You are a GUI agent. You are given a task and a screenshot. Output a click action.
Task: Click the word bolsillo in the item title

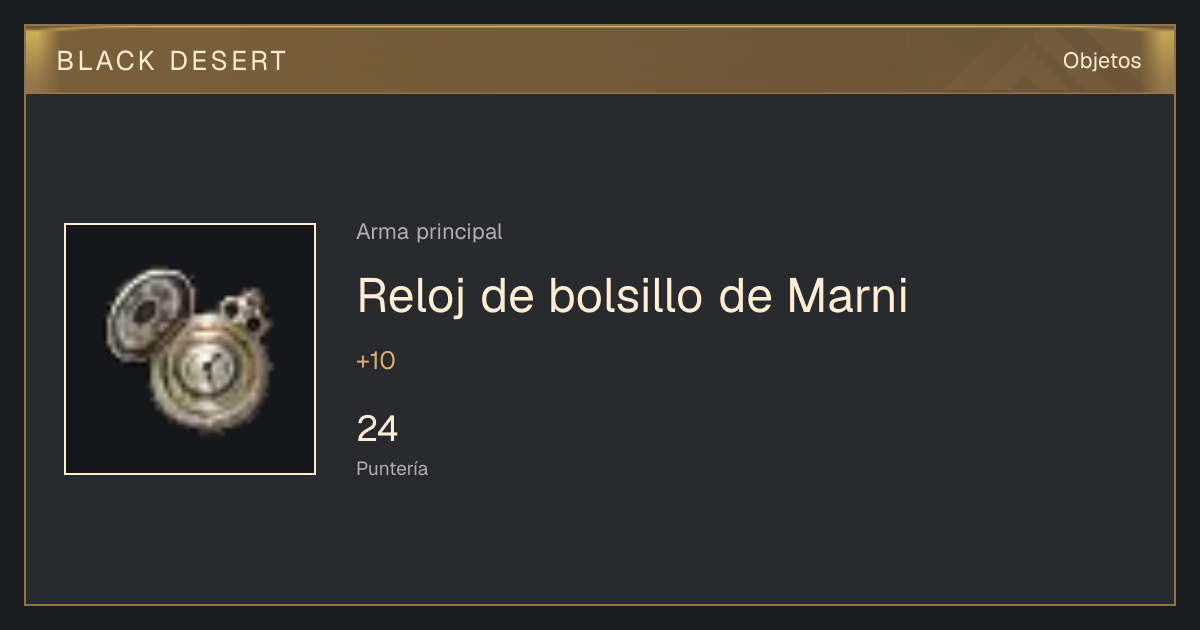coord(627,296)
